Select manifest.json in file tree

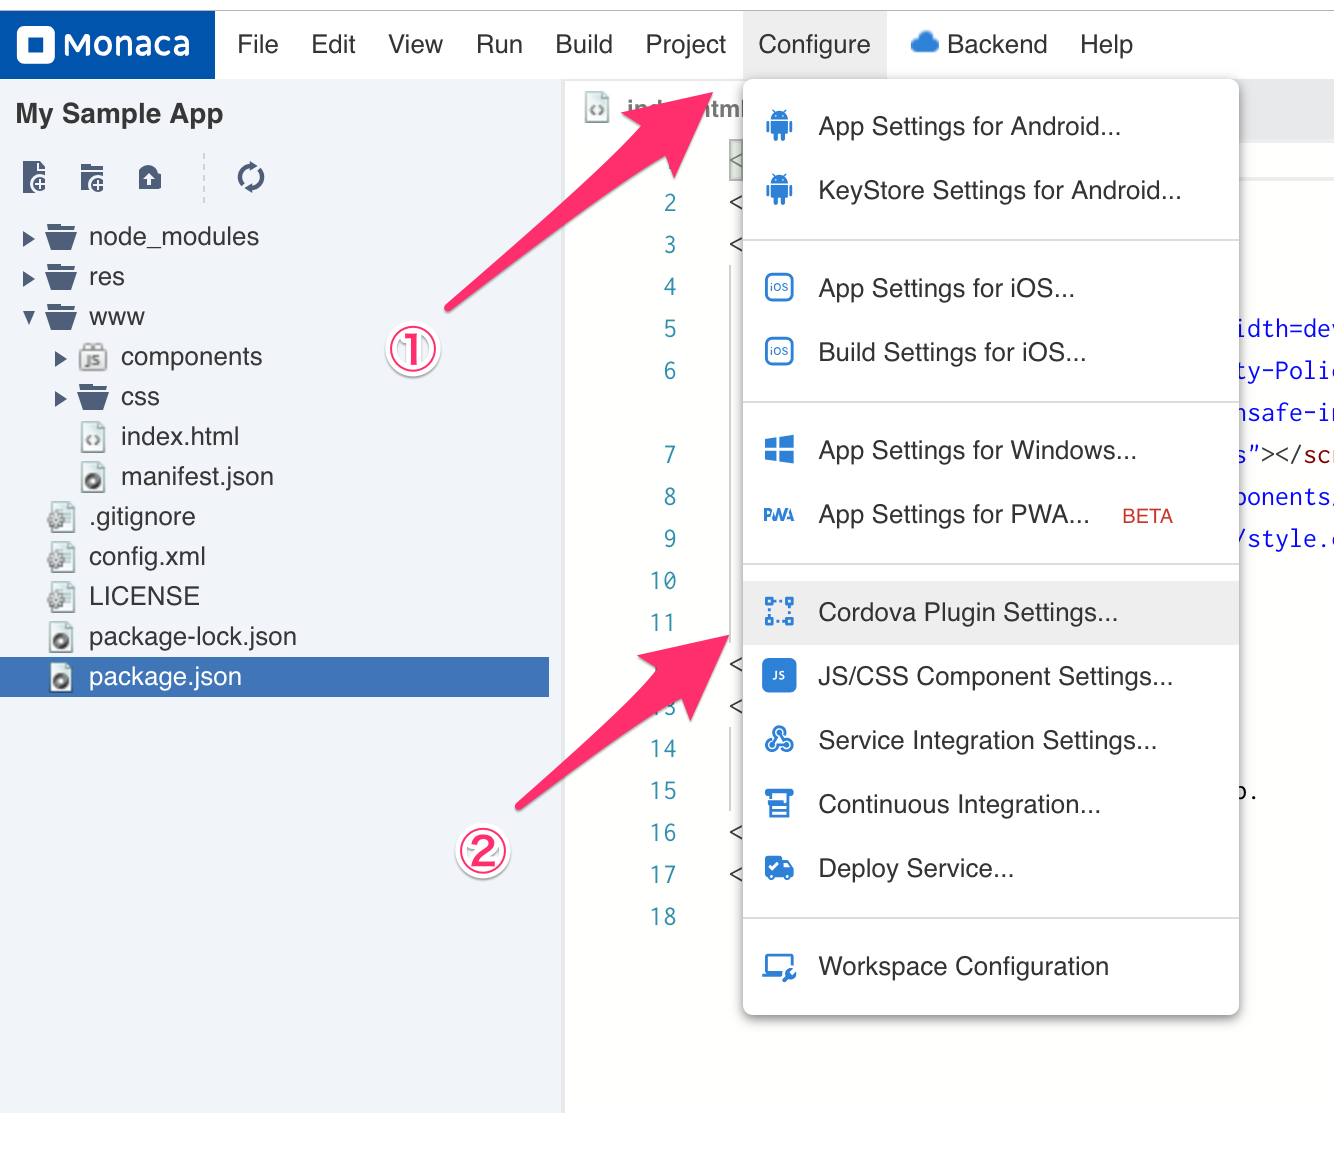(197, 477)
